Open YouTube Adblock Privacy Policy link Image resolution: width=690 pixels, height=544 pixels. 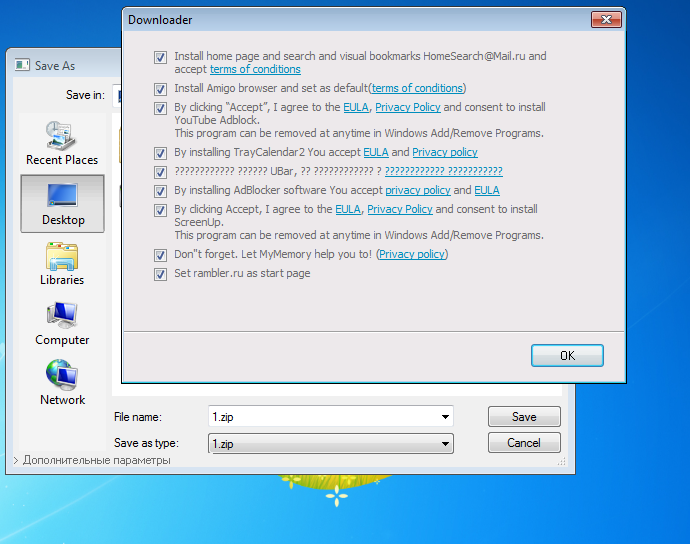click(407, 107)
